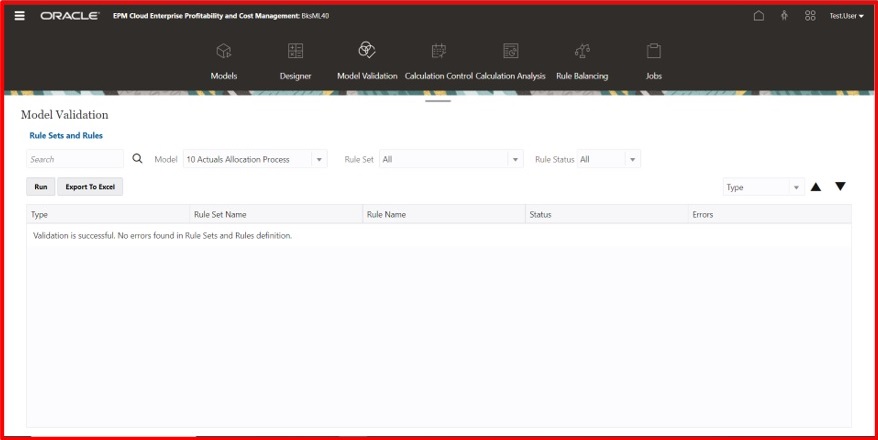Click the 'Validation is successful' message text

[x=162, y=236]
